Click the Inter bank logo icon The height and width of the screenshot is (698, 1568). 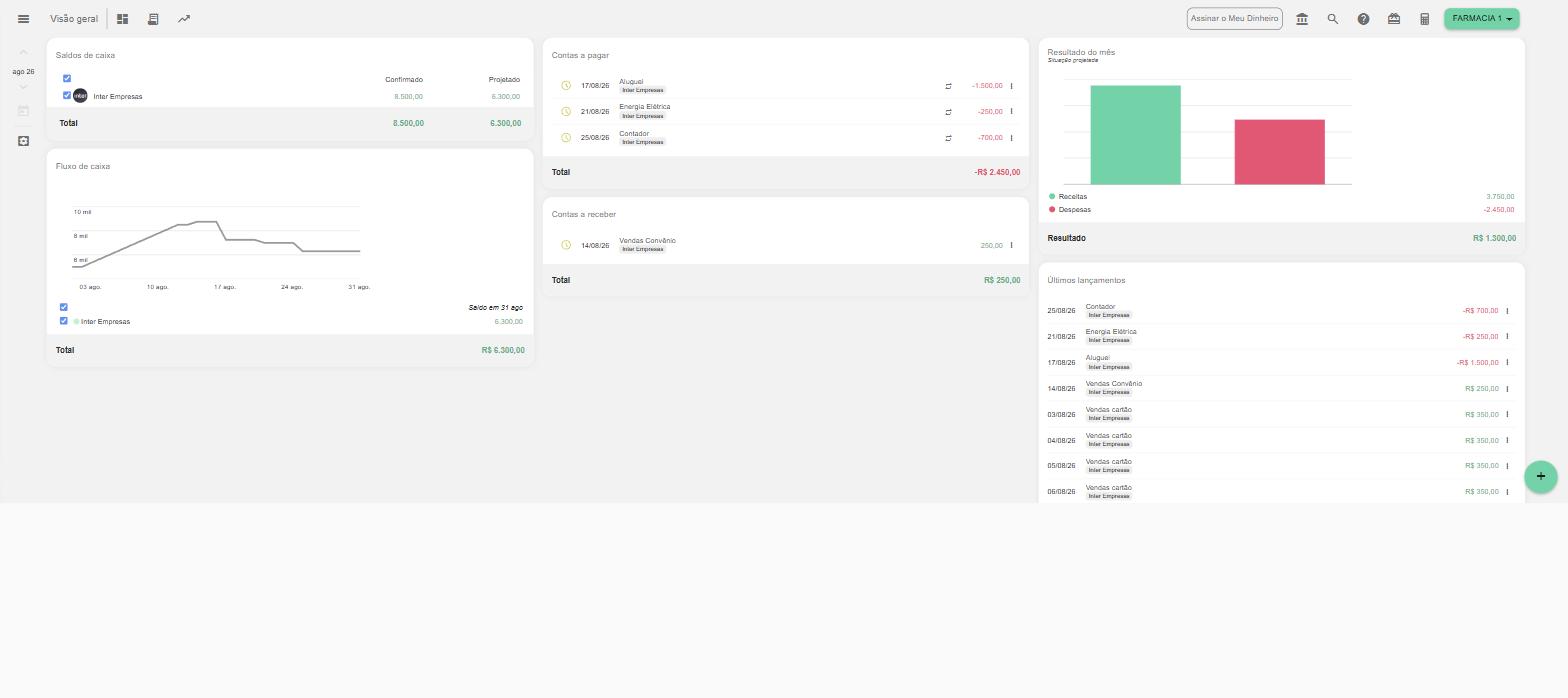tap(81, 96)
